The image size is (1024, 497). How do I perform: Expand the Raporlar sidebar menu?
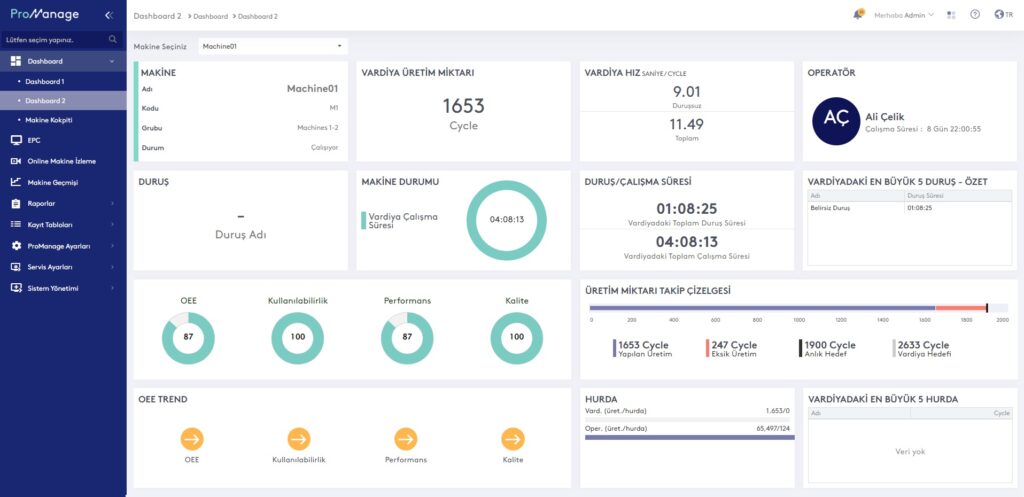[62, 203]
